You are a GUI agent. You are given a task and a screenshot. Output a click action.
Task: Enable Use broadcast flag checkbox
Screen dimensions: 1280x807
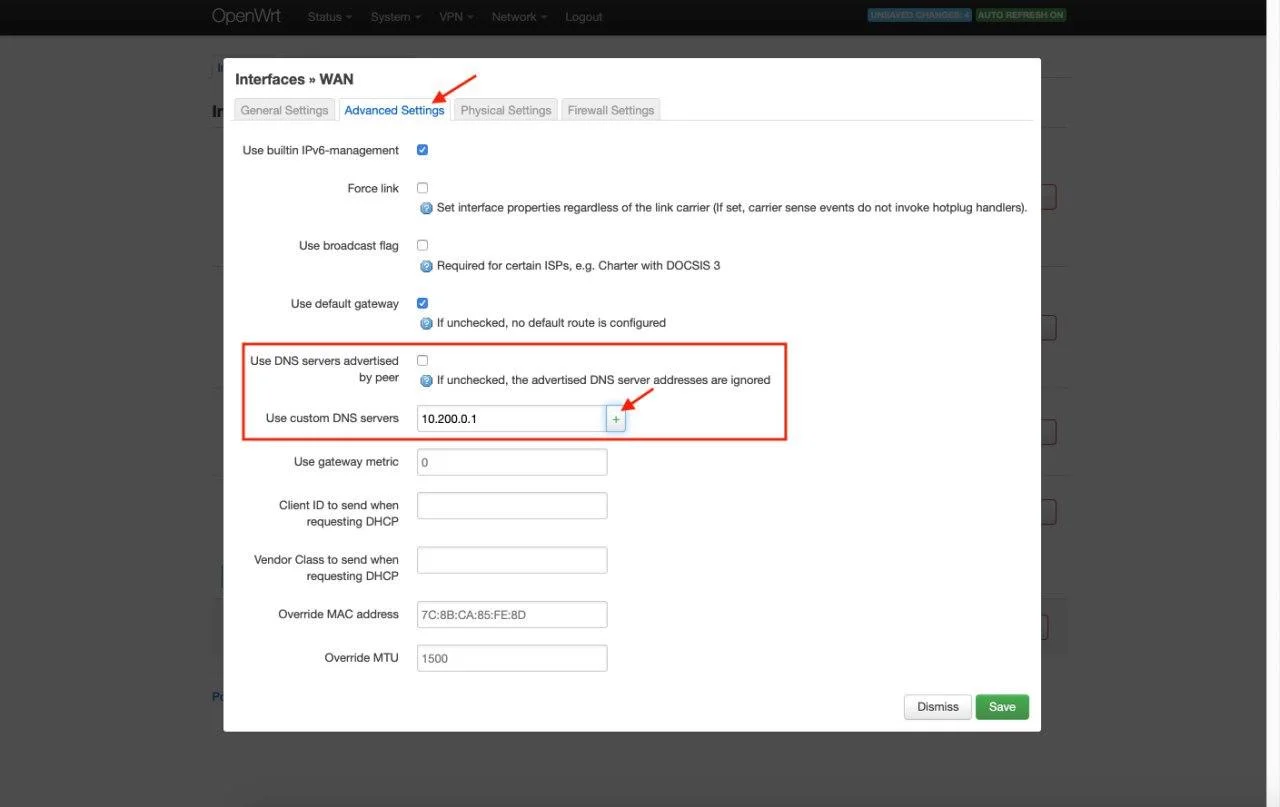[x=422, y=246]
